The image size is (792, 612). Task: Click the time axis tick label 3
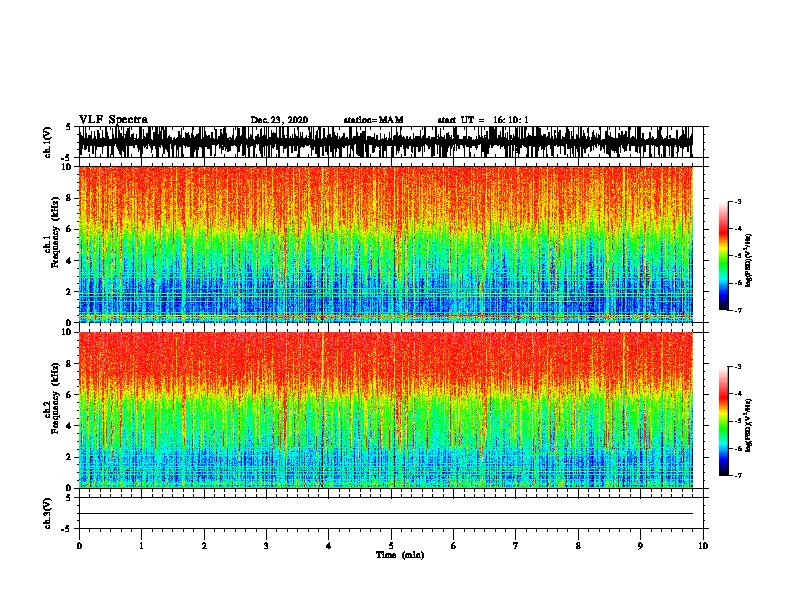266,546
